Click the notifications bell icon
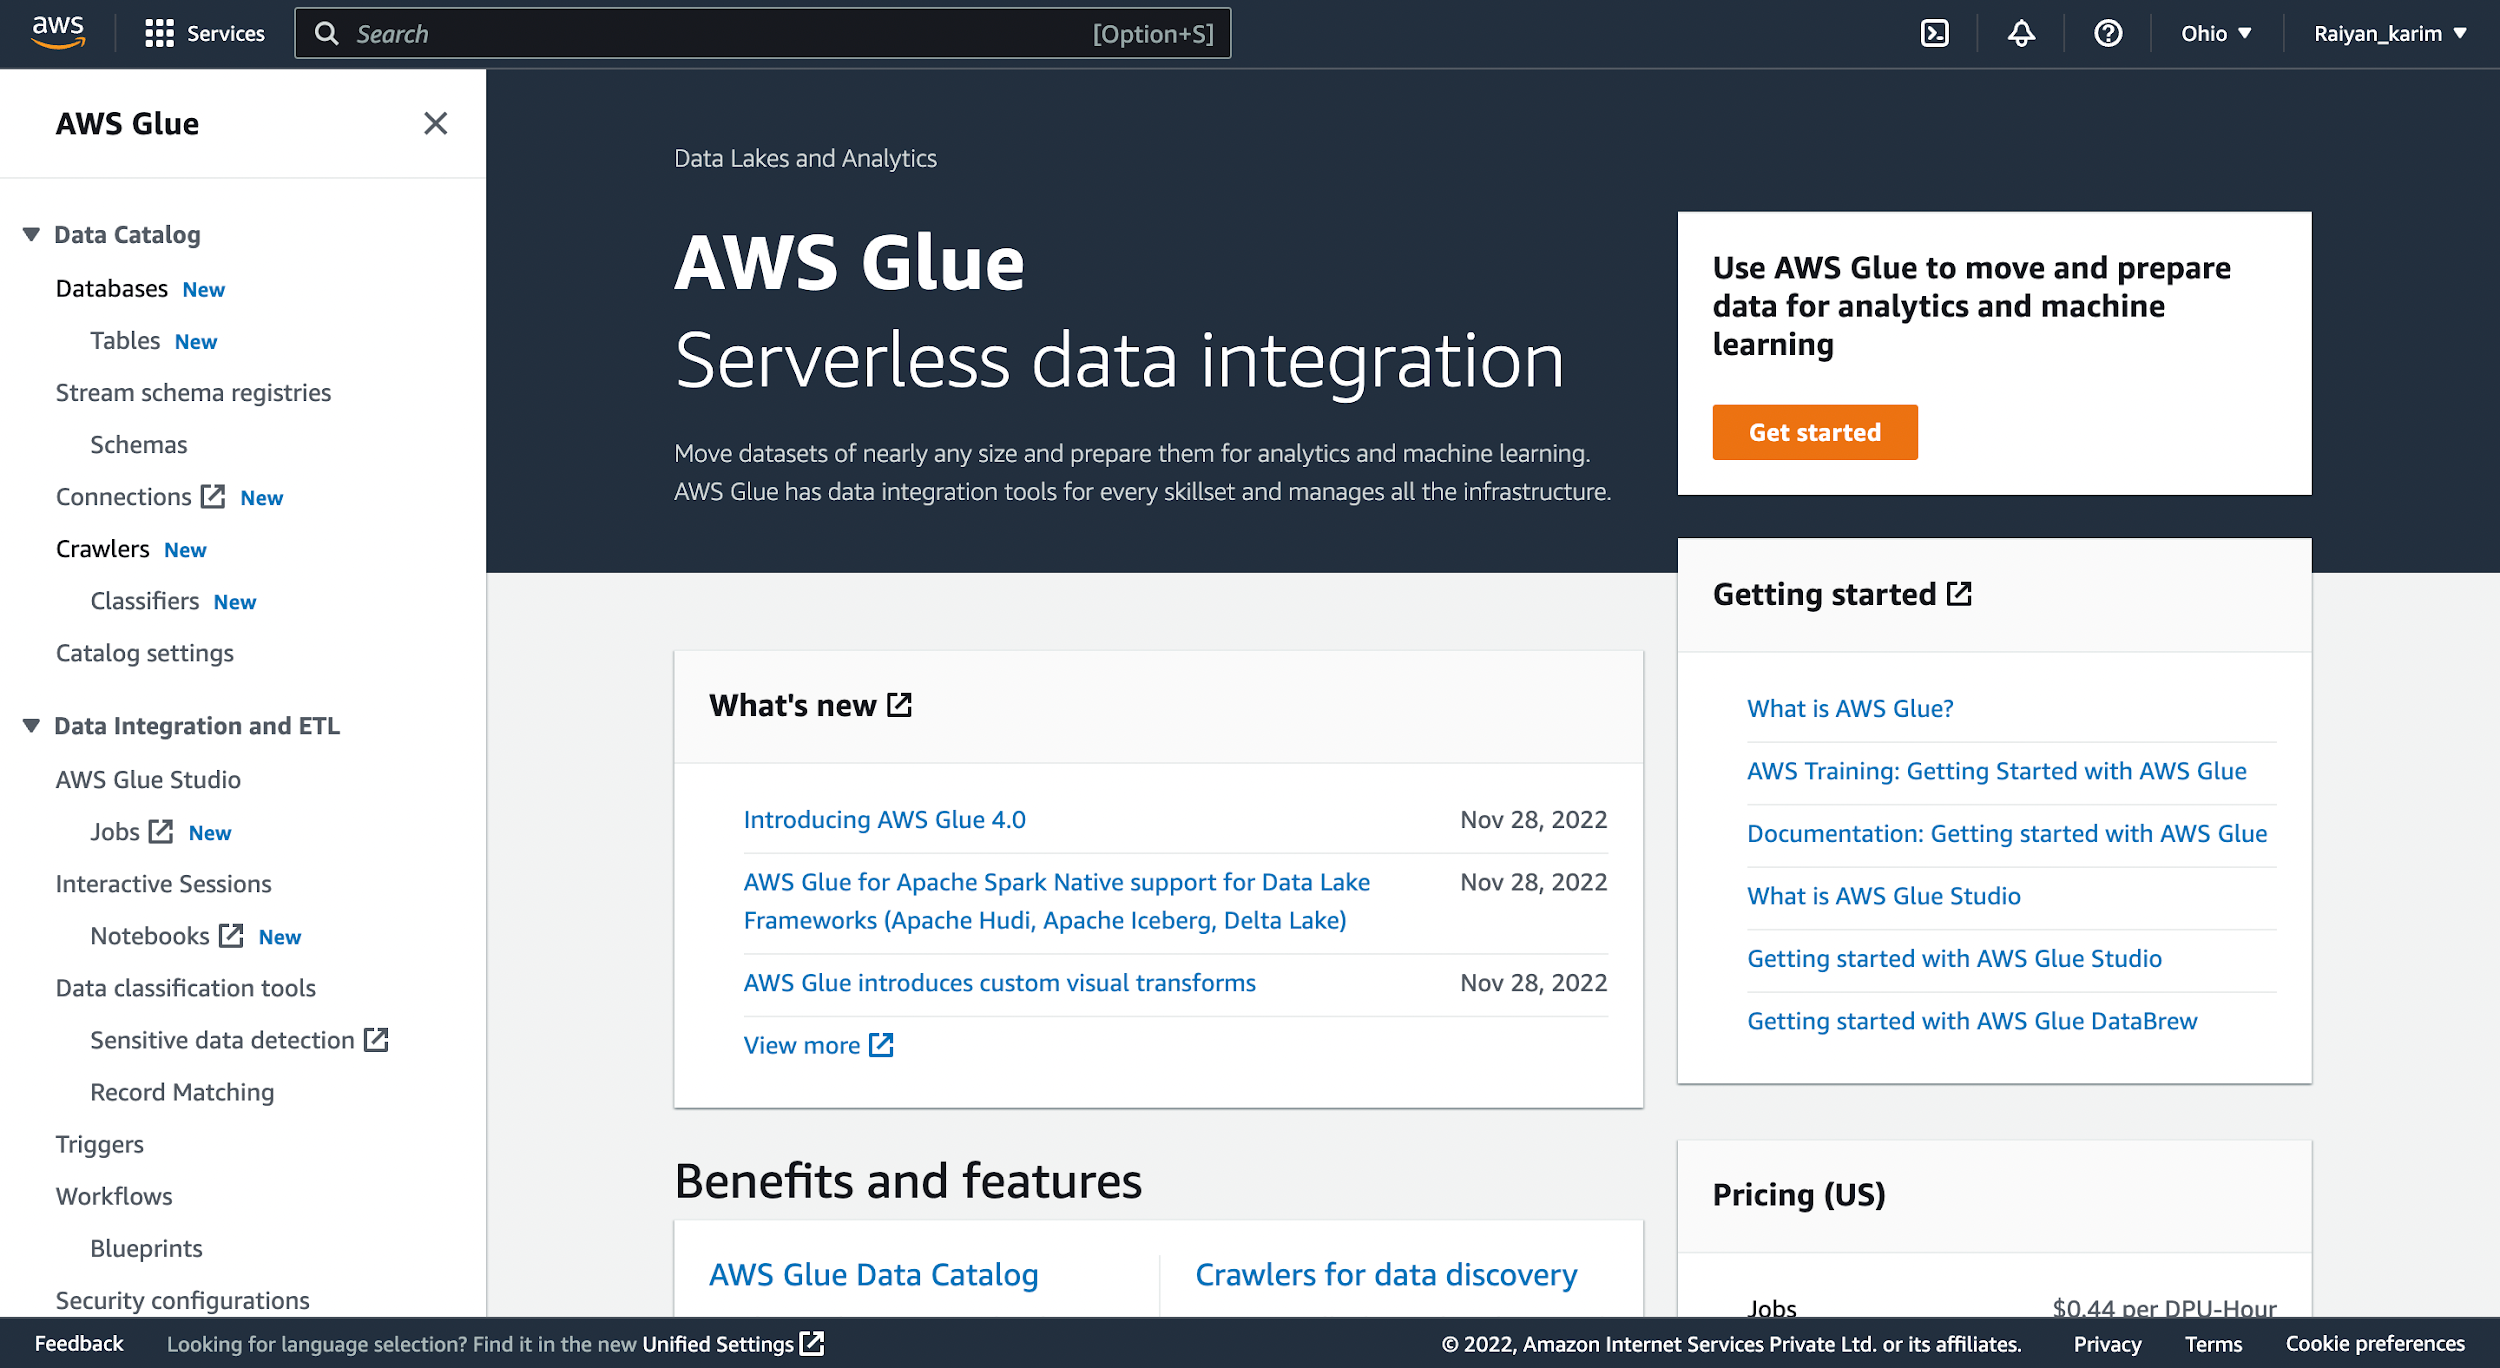This screenshot has width=2500, height=1368. pos(2021,34)
